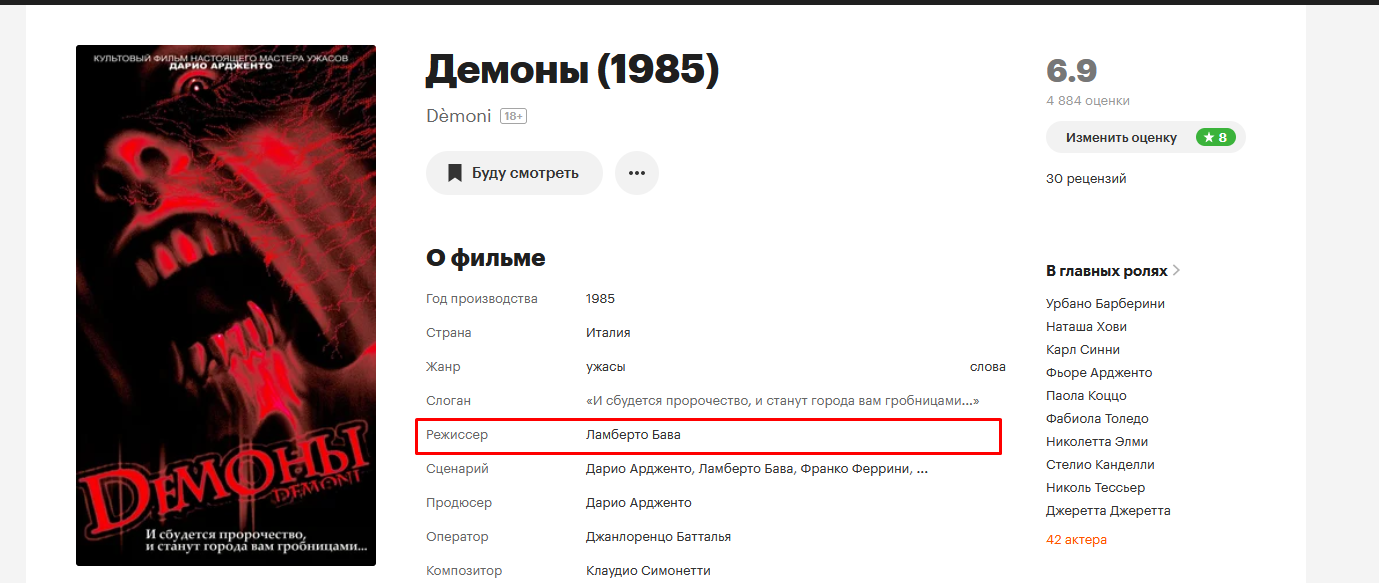Image resolution: width=1379 pixels, height=583 pixels.
Task: Click the слова link in genre row
Action: click(x=988, y=367)
